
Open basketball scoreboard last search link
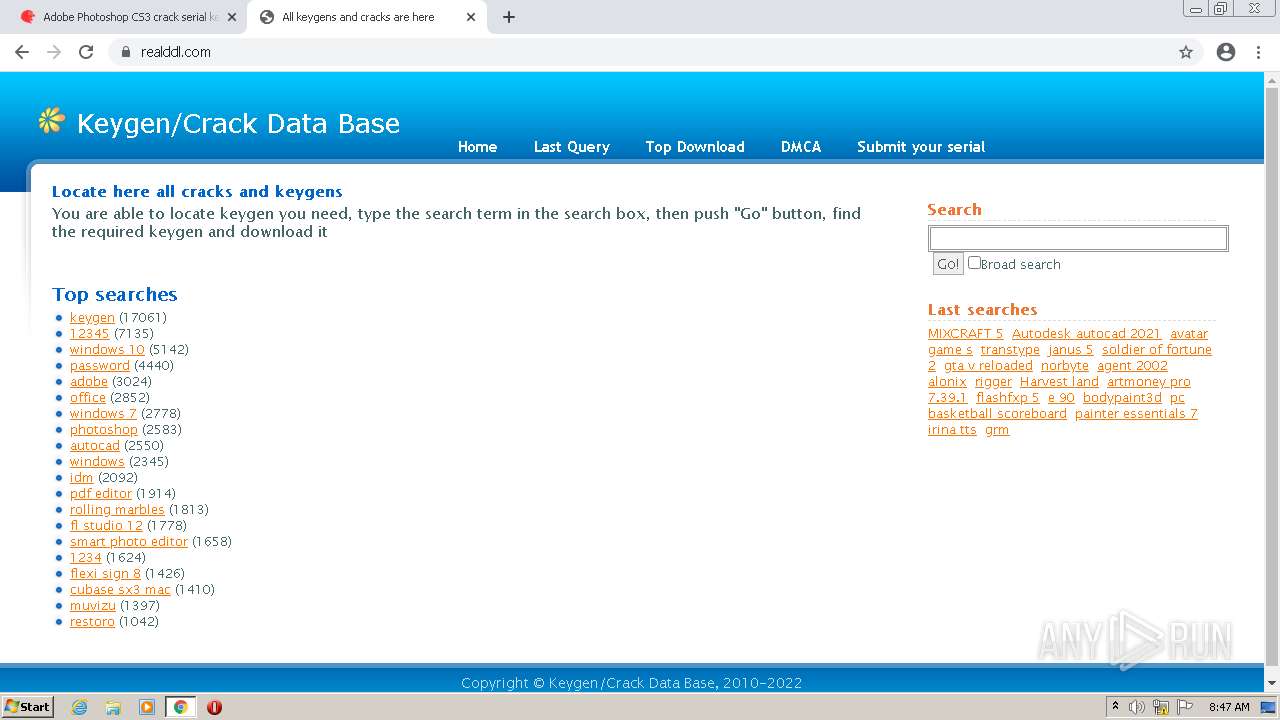(997, 414)
